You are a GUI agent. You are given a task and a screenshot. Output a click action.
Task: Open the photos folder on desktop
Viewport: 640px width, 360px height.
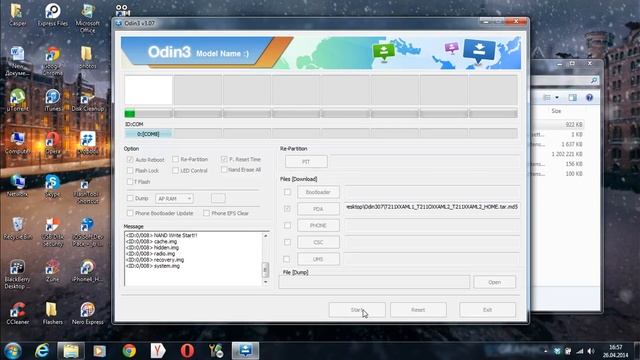click(x=87, y=57)
